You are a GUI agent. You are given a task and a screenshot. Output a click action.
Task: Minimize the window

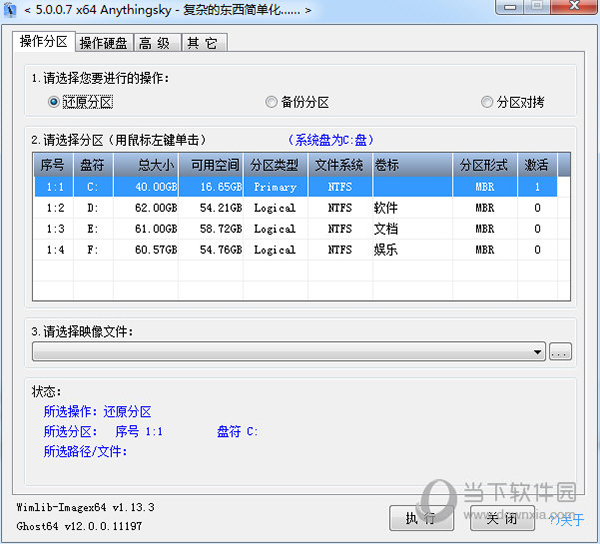tap(510, 7)
